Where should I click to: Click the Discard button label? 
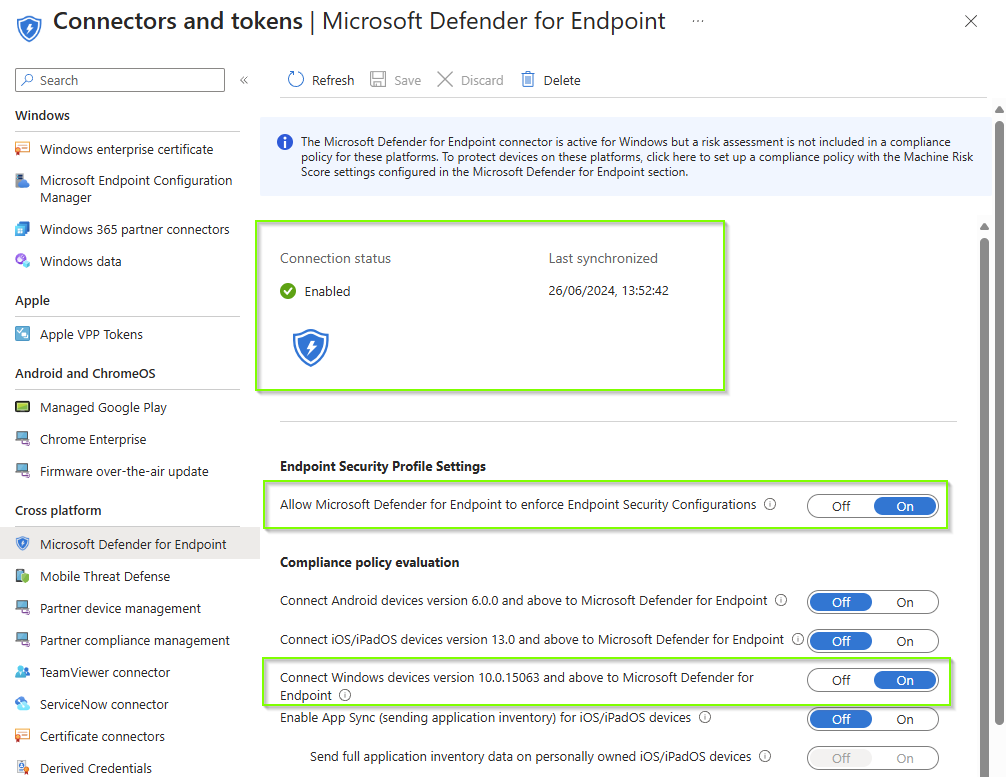click(482, 80)
